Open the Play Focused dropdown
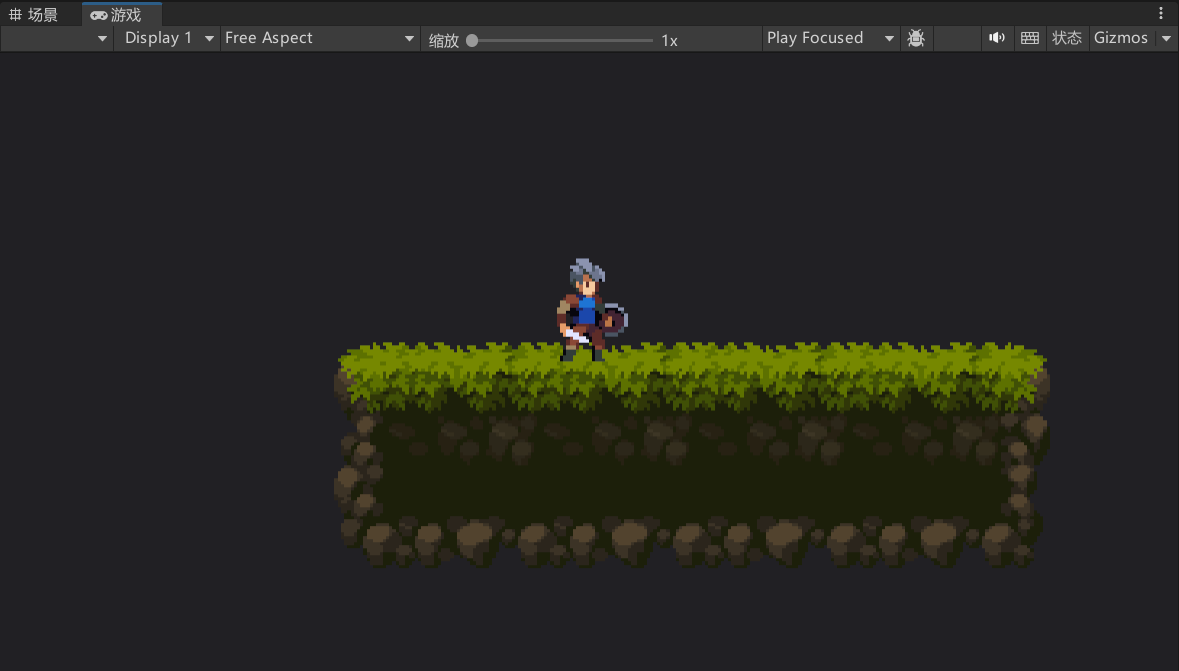 pyautogui.click(x=829, y=38)
